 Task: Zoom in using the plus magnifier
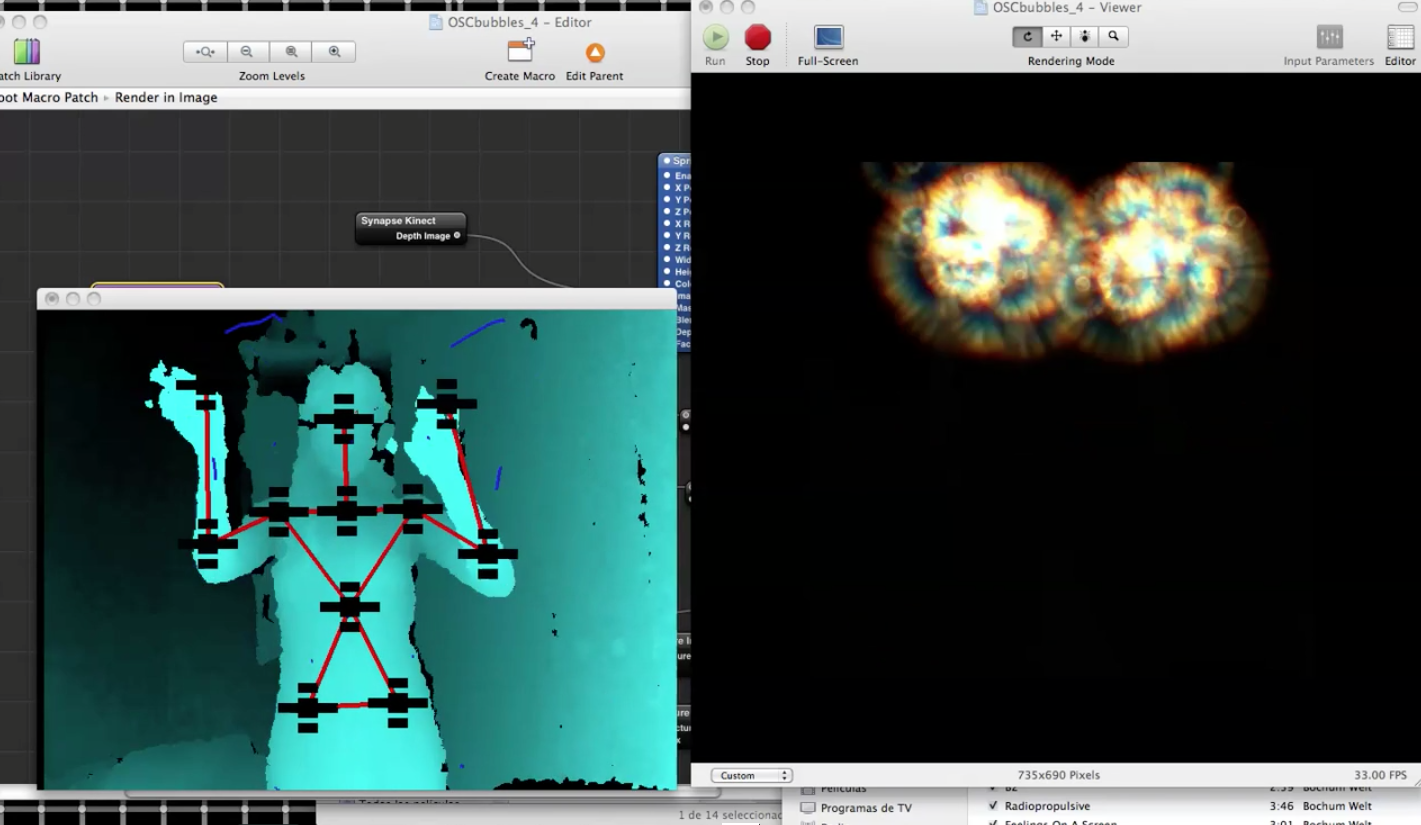click(x=334, y=52)
